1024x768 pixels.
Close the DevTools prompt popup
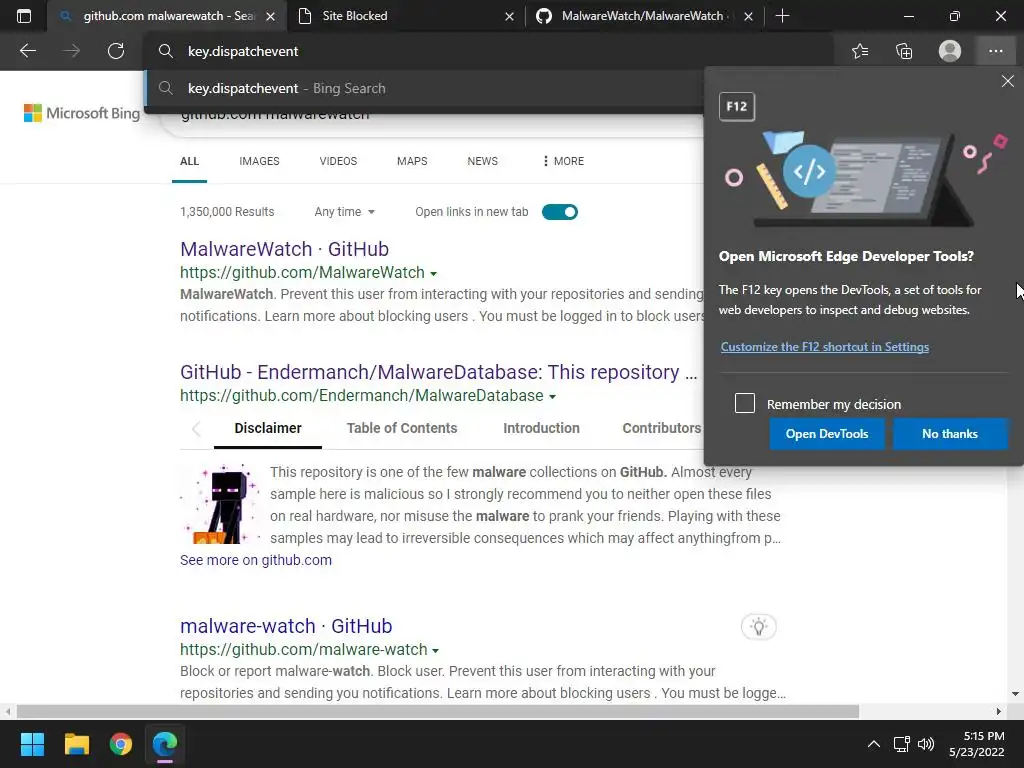pyautogui.click(x=1008, y=81)
